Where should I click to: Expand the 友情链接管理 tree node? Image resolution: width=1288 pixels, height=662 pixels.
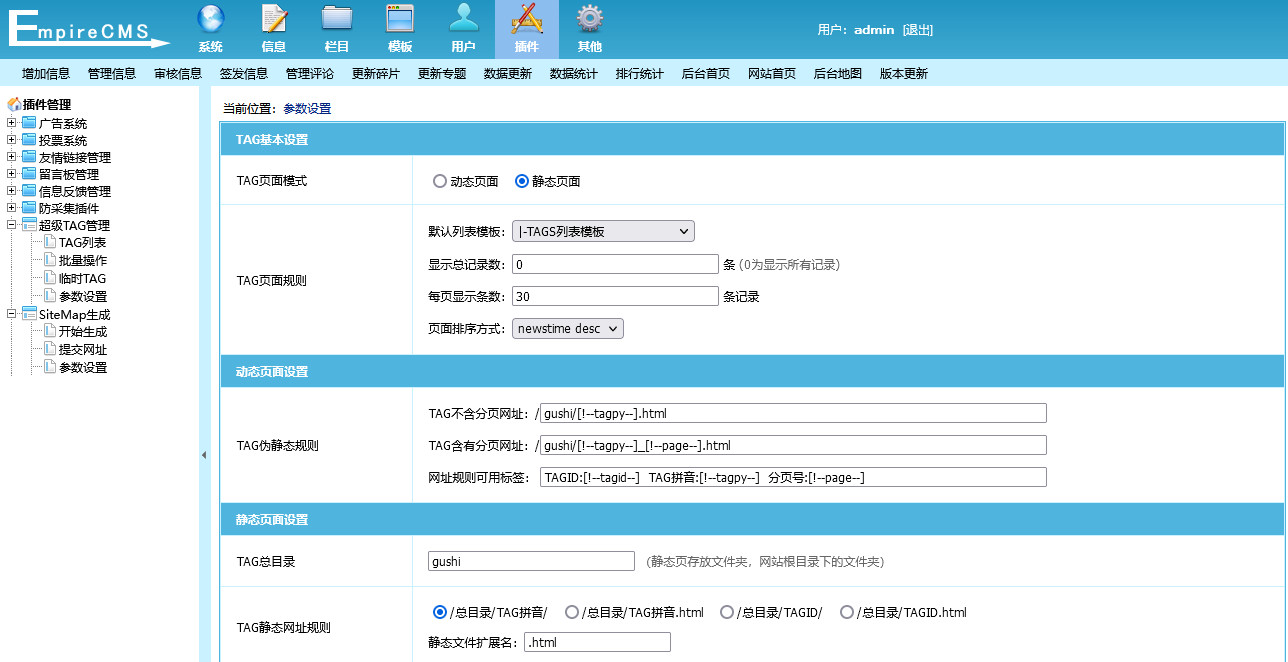(12, 157)
